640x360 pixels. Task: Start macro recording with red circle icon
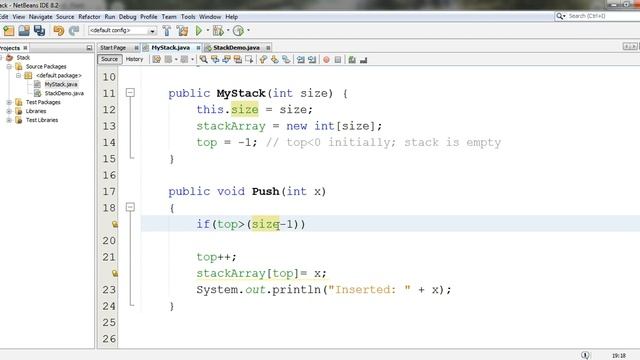tap(326, 60)
